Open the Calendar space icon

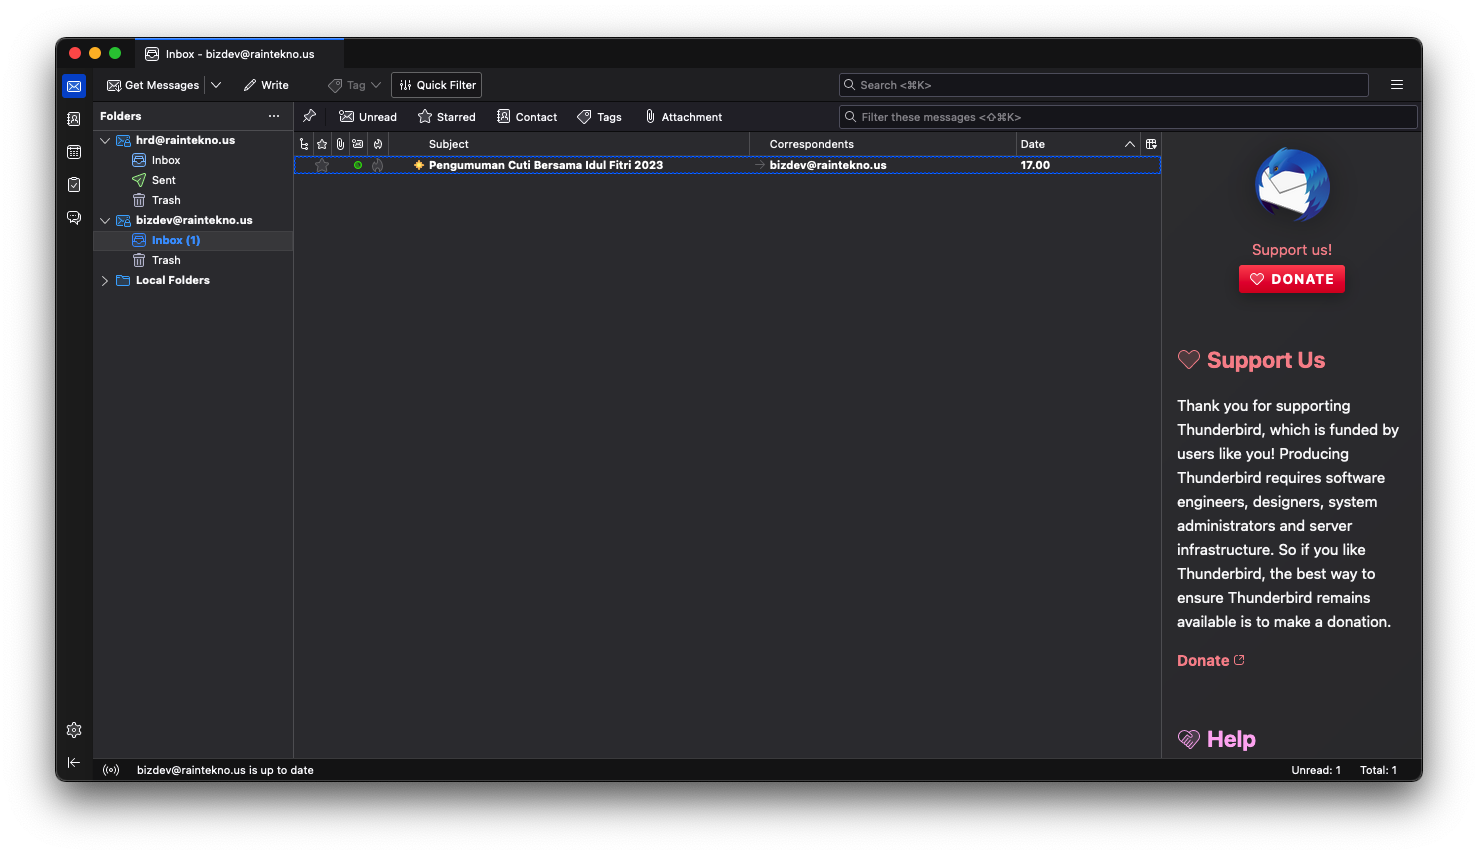coord(74,152)
